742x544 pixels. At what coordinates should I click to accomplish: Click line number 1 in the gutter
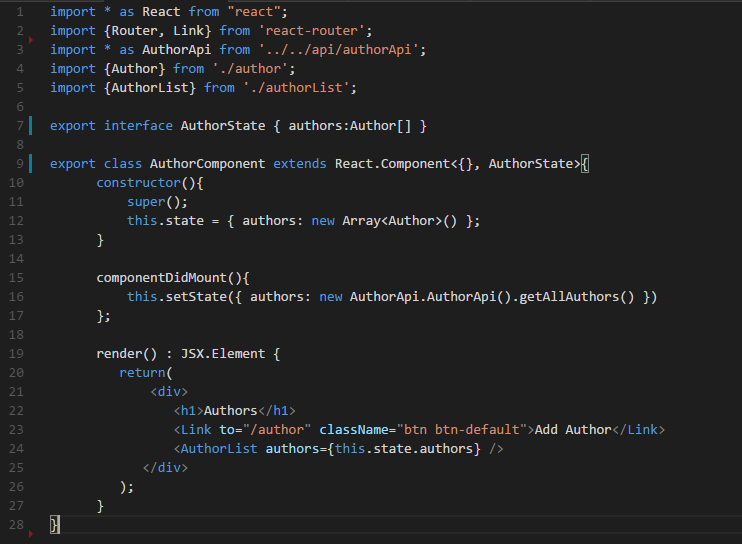(x=20, y=11)
